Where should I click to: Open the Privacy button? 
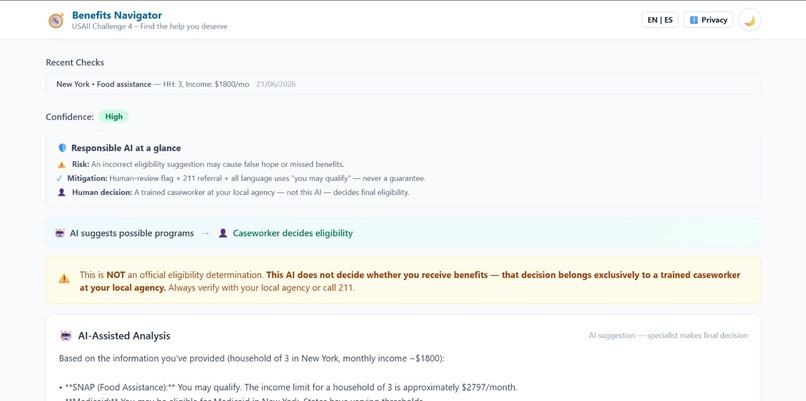[x=708, y=20]
